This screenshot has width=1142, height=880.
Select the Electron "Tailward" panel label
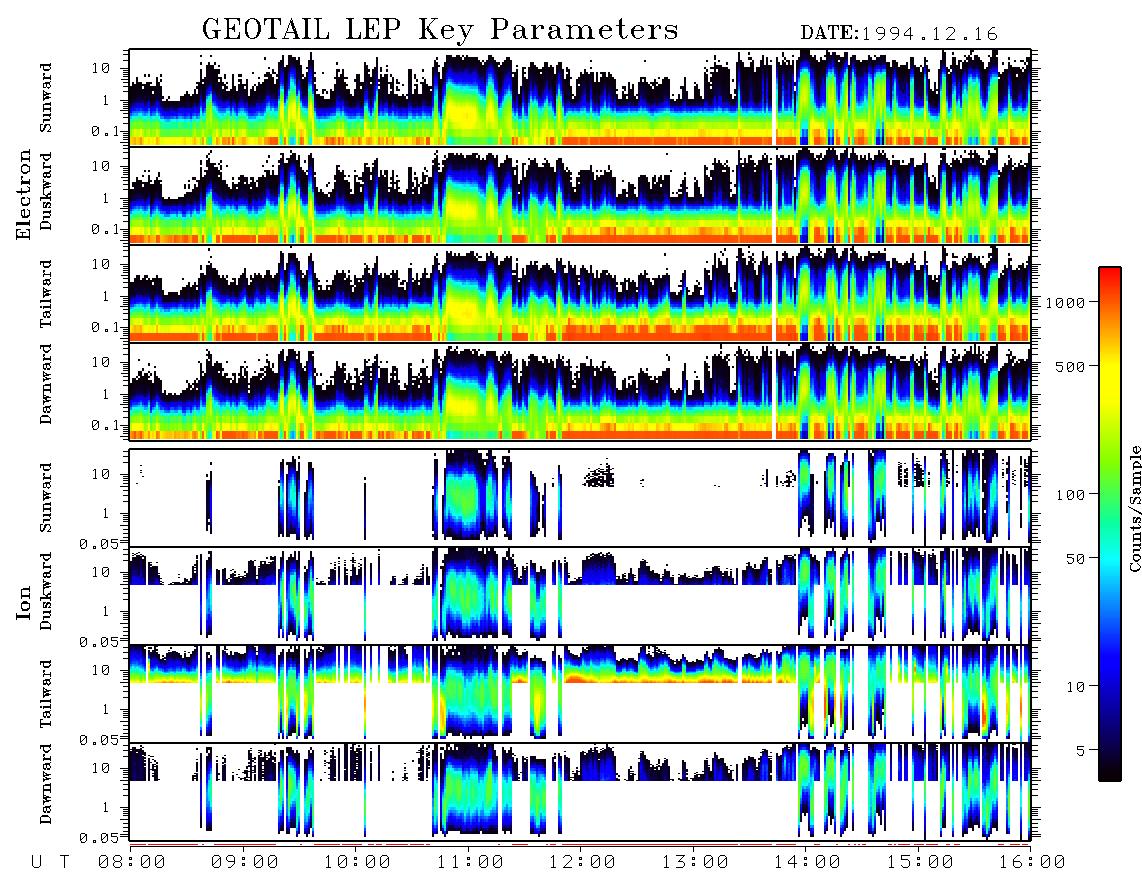click(46, 293)
